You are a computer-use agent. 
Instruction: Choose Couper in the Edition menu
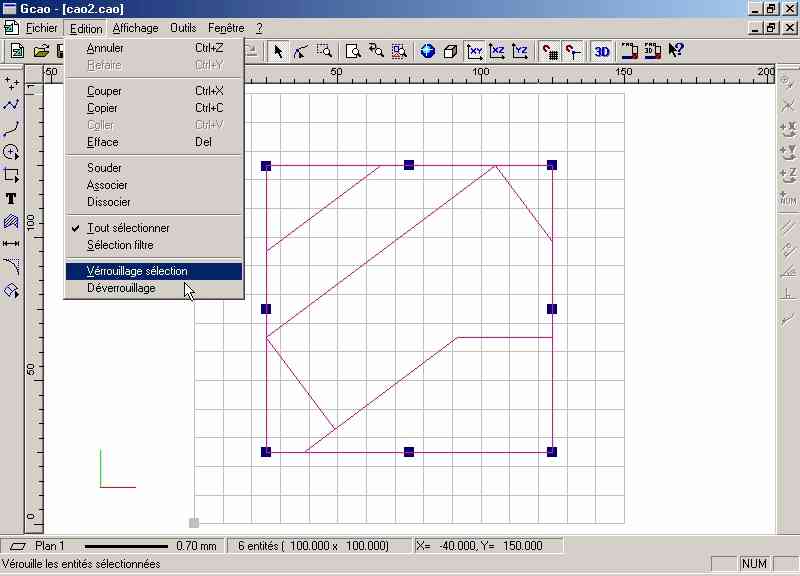click(154, 91)
